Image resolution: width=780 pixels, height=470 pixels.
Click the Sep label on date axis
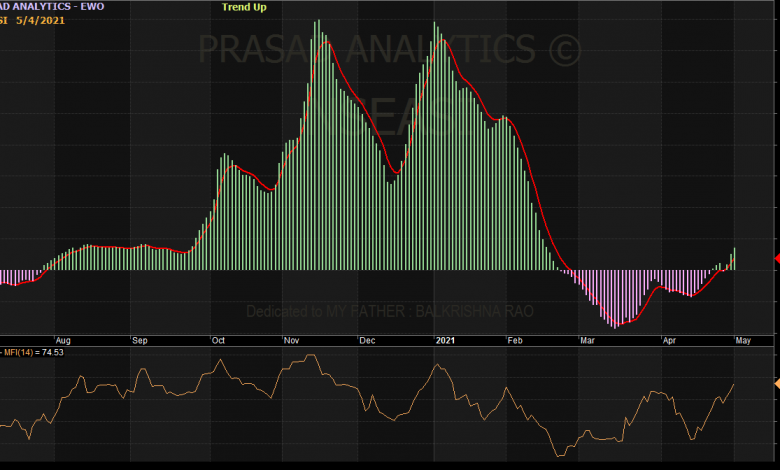tap(140, 340)
